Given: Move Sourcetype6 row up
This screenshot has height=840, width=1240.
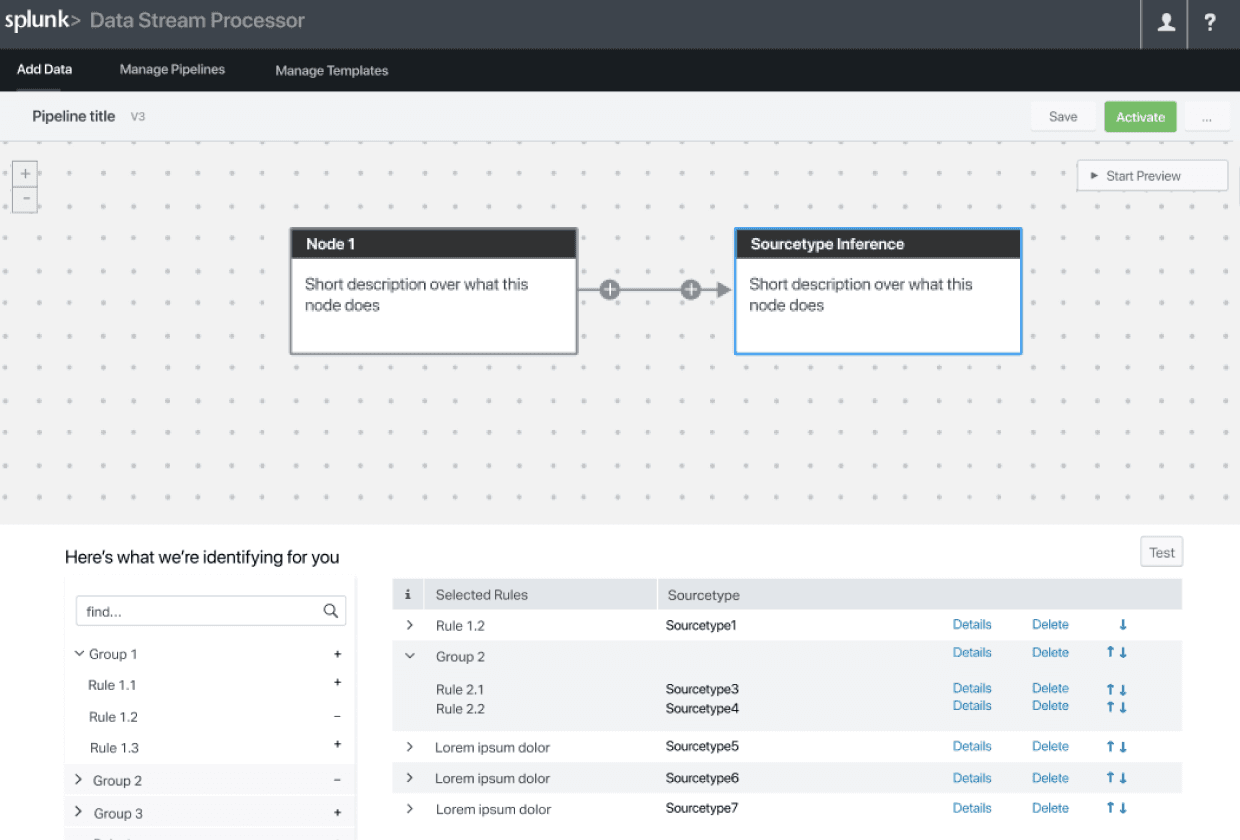Looking at the screenshot, I should [x=1110, y=778].
